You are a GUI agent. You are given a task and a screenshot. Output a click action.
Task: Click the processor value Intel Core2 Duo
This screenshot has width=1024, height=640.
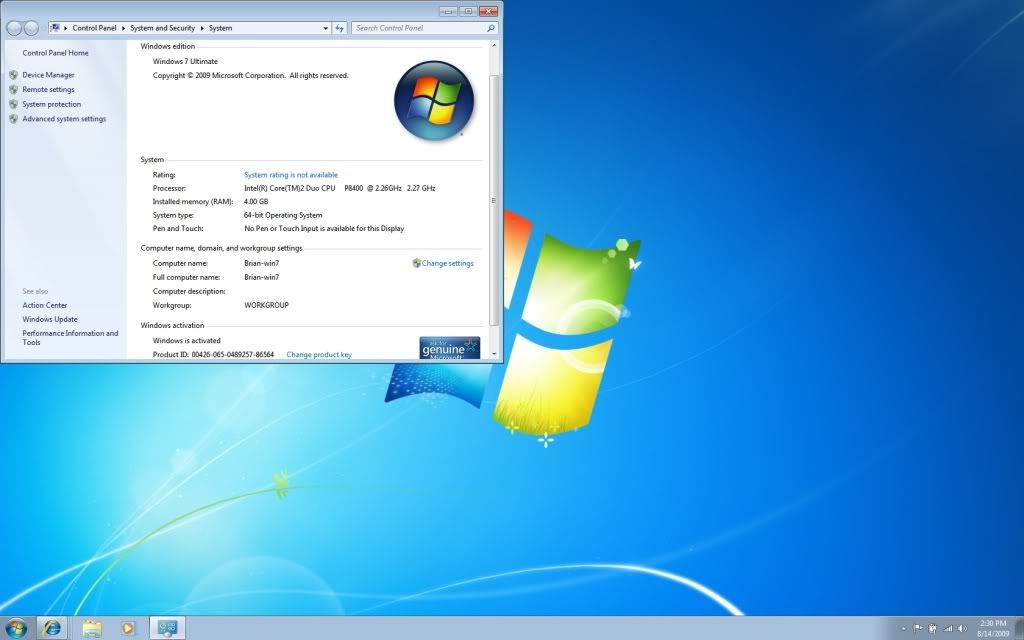(340, 188)
